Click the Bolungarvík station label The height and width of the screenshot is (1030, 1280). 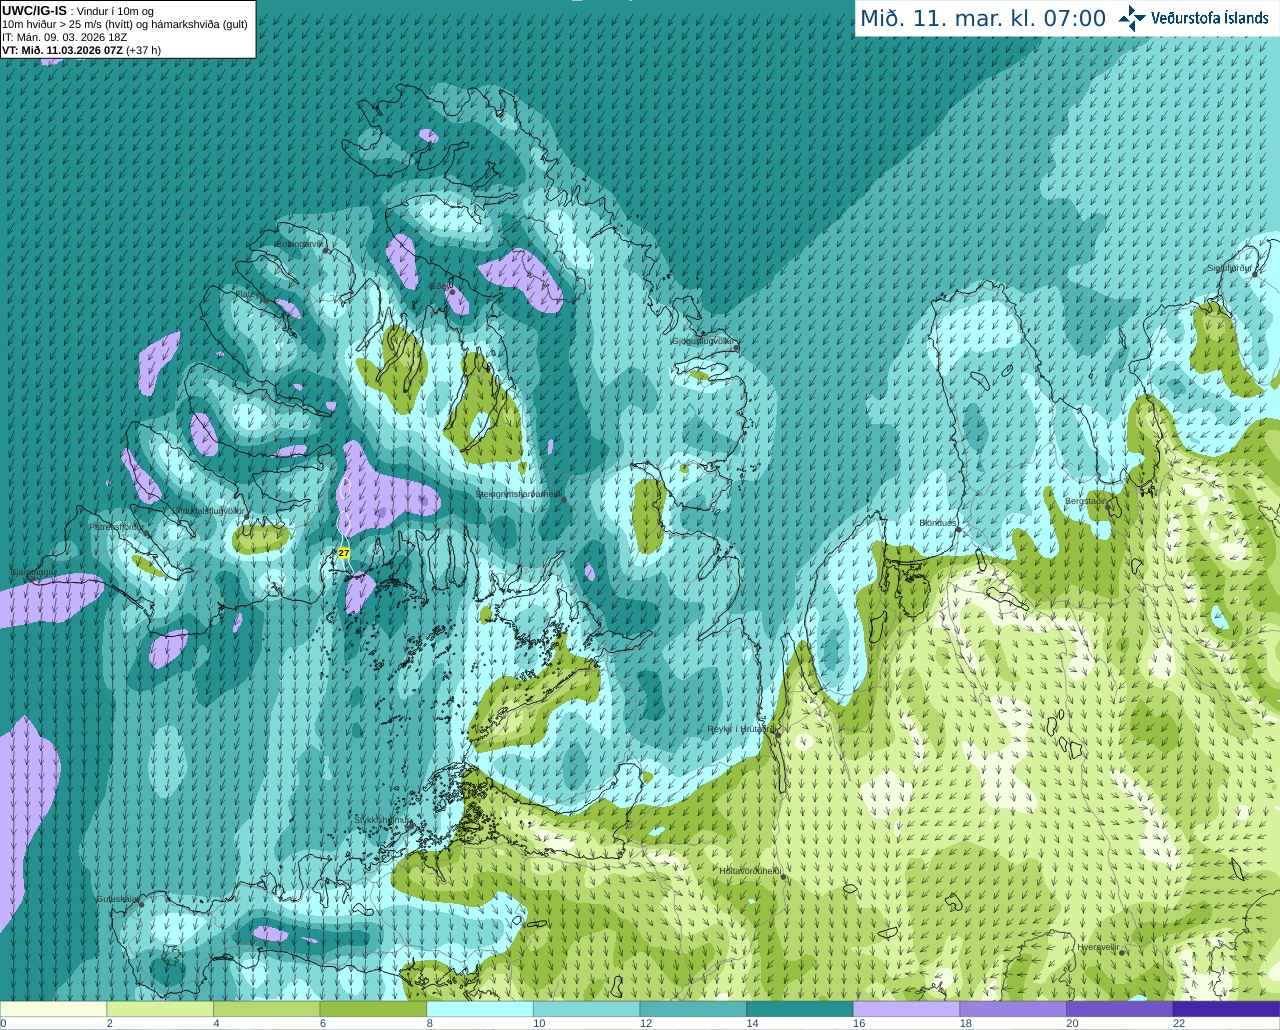299,244
